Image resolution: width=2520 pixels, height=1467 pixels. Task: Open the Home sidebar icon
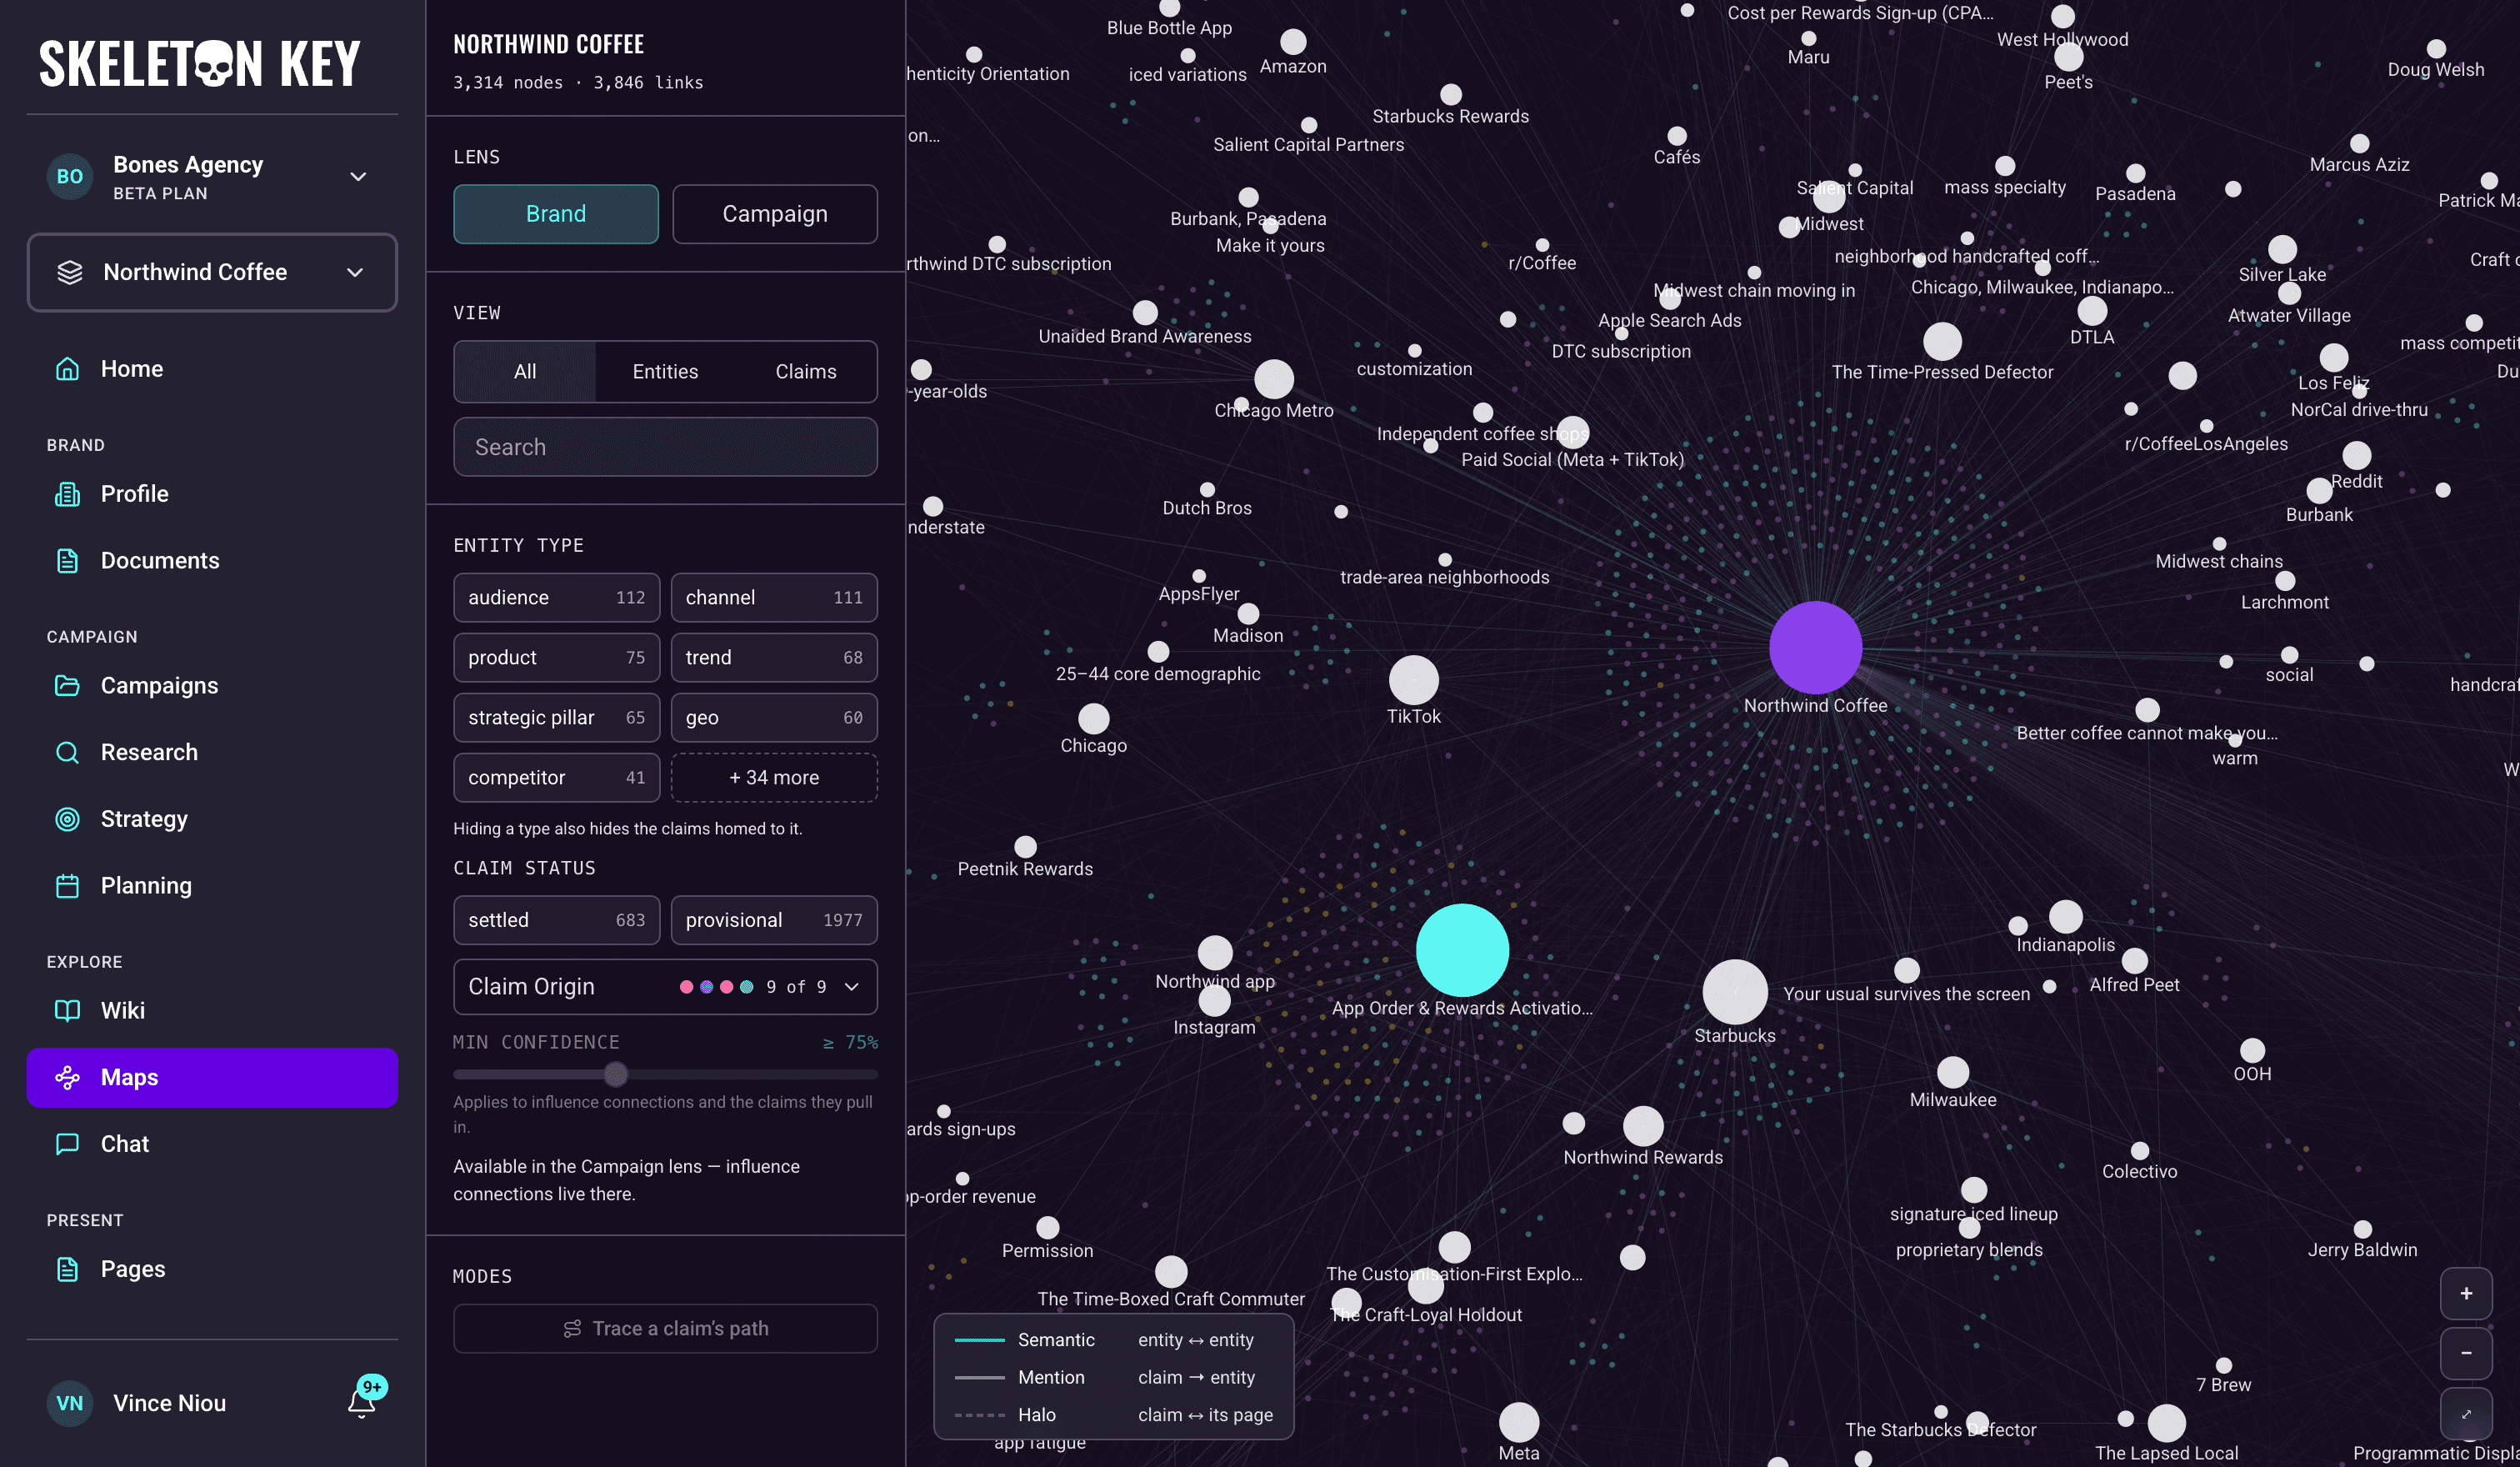click(67, 369)
